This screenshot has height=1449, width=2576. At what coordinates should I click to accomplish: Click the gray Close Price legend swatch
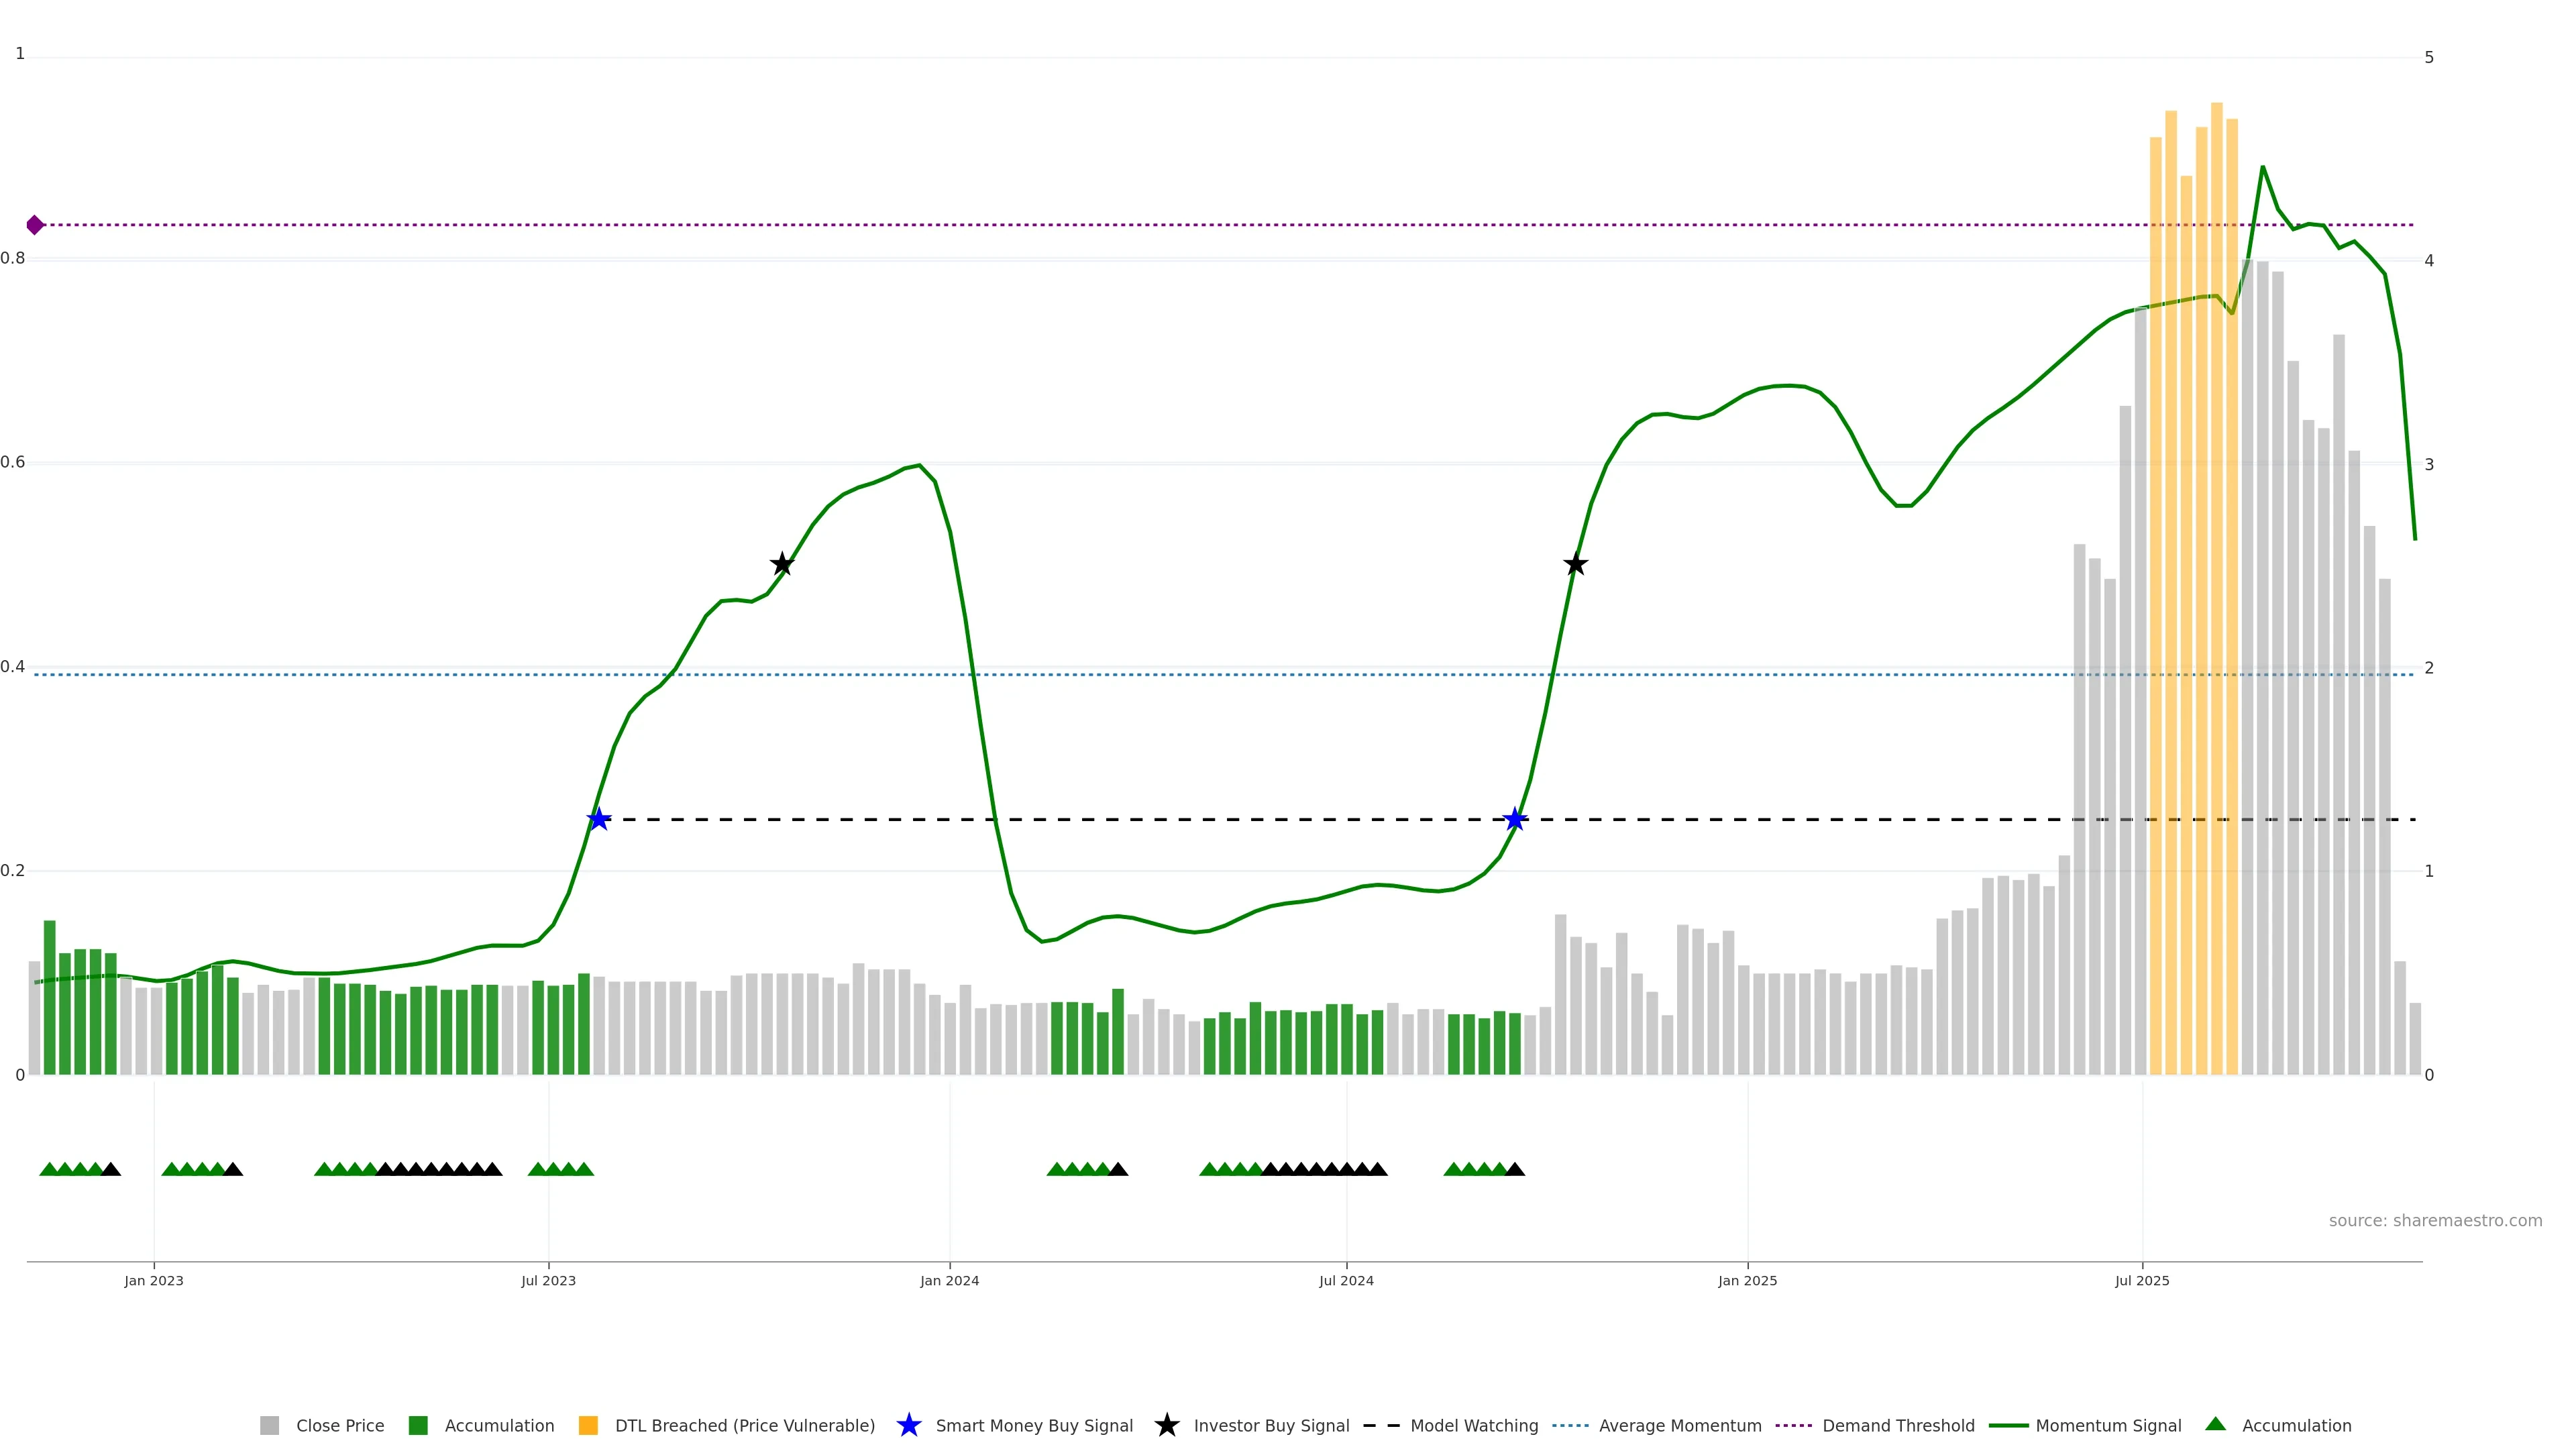pos(269,1425)
